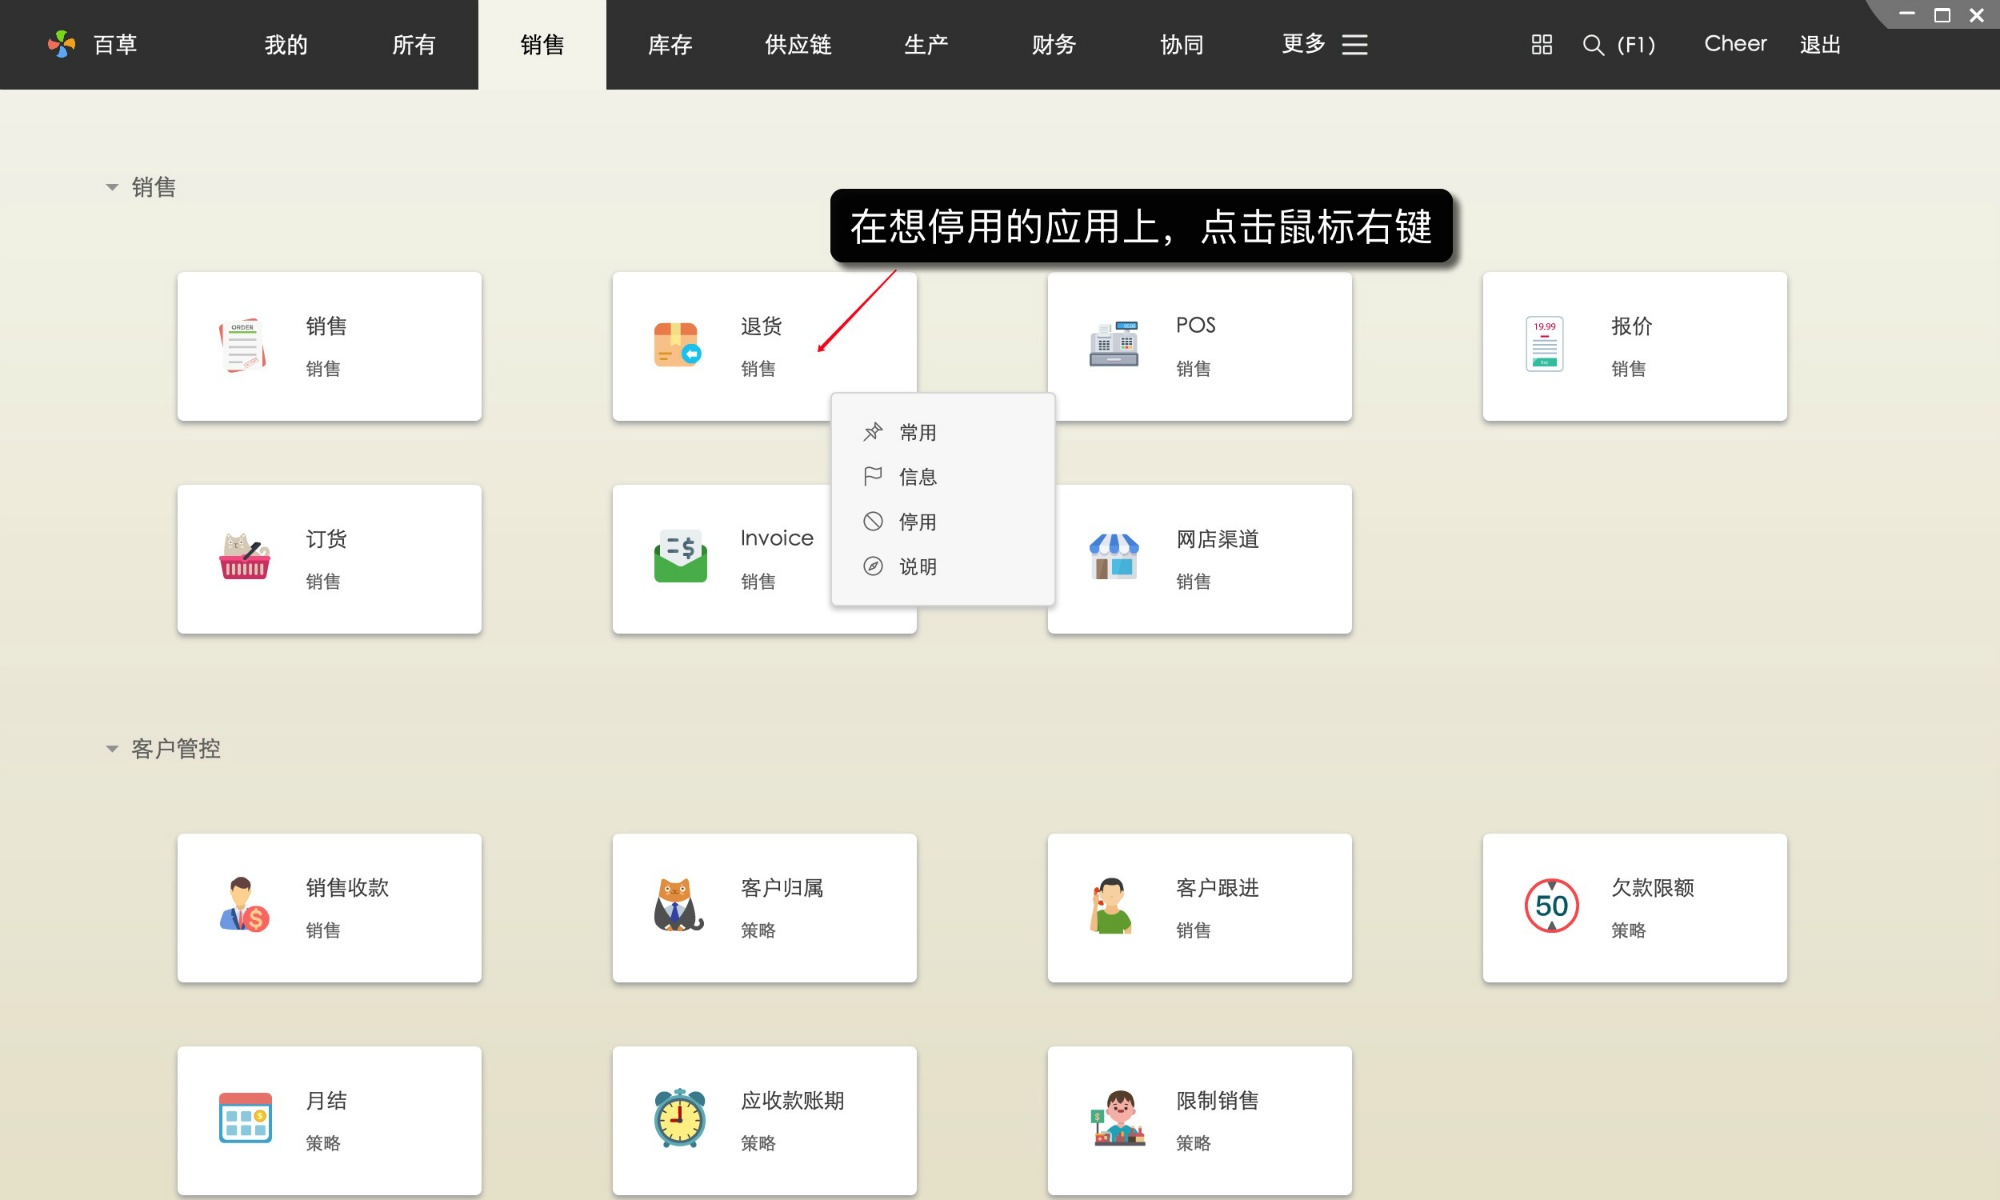Click the 客户跟进 phone agent icon
This screenshot has height=1200, width=2000.
[1111, 905]
